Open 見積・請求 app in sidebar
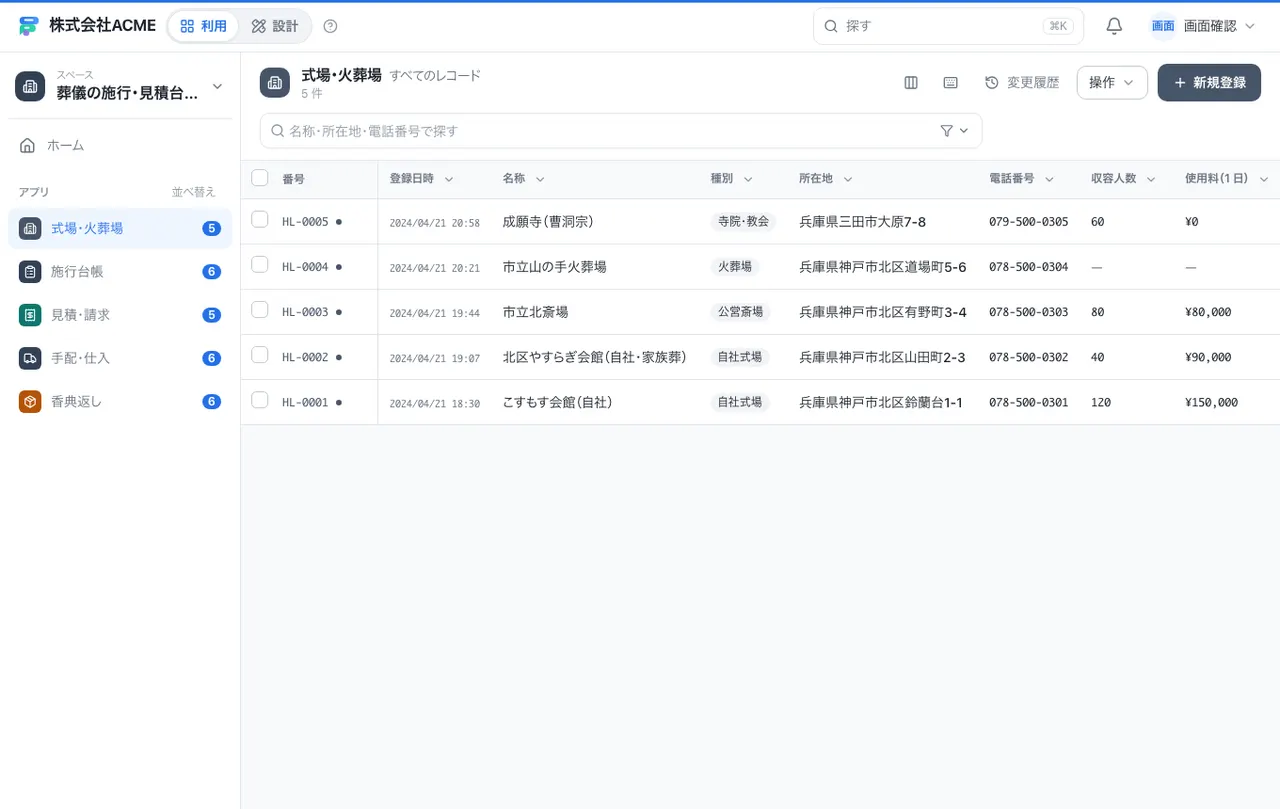This screenshot has height=809, width=1280. coord(120,315)
